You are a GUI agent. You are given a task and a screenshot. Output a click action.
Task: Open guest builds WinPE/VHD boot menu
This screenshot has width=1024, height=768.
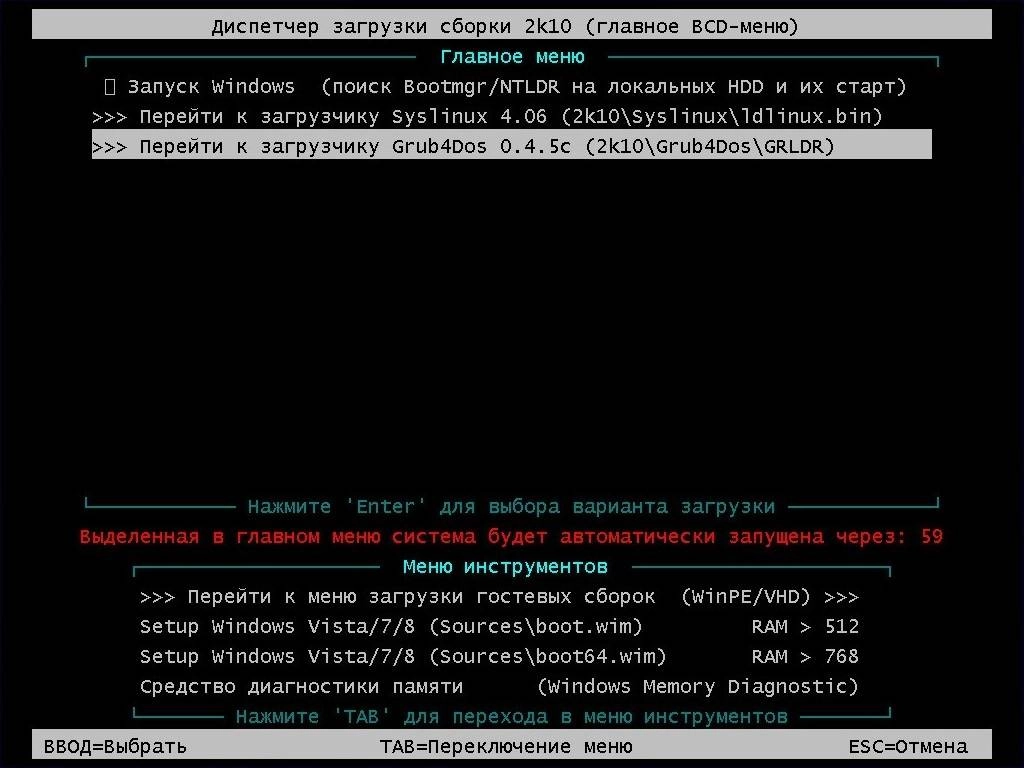(499, 597)
